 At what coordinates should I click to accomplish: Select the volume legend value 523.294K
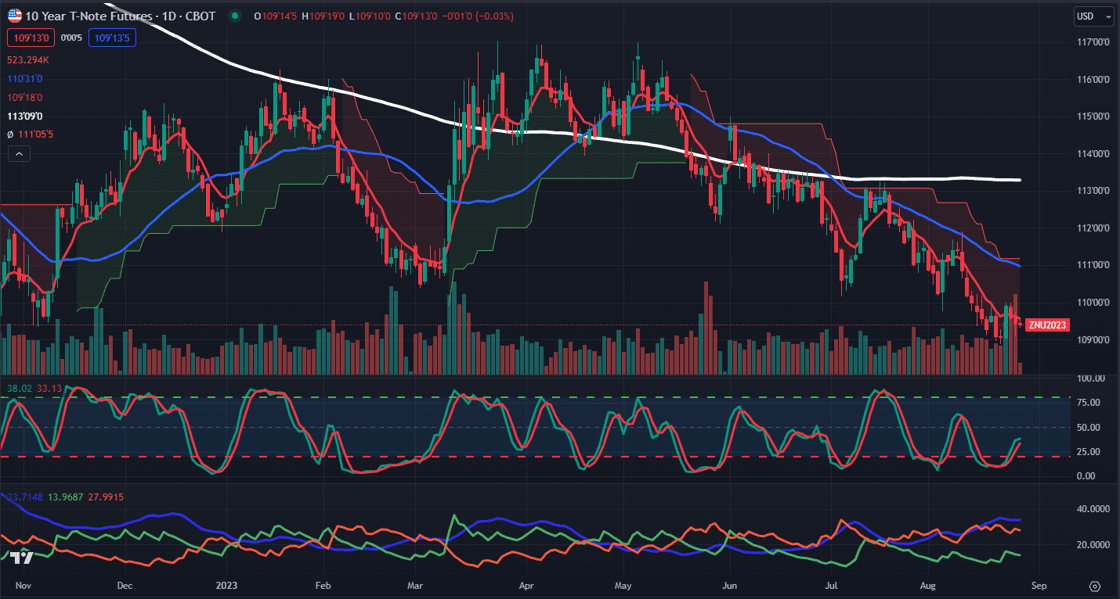(x=28, y=59)
